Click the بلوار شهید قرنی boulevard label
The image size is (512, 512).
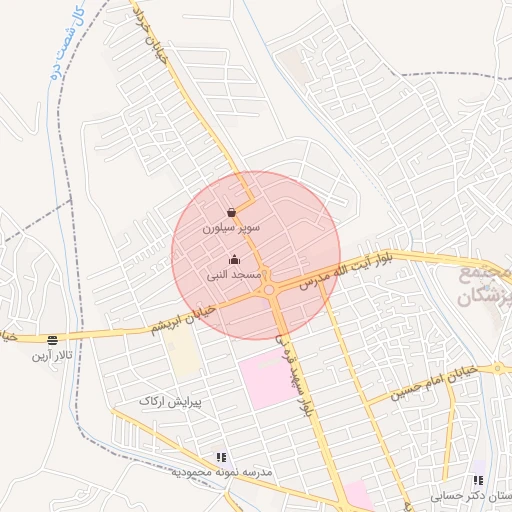[293, 375]
